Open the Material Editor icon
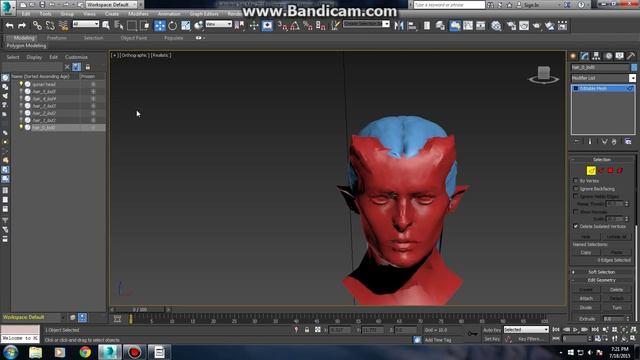The width and height of the screenshot is (640, 360). [x=496, y=26]
